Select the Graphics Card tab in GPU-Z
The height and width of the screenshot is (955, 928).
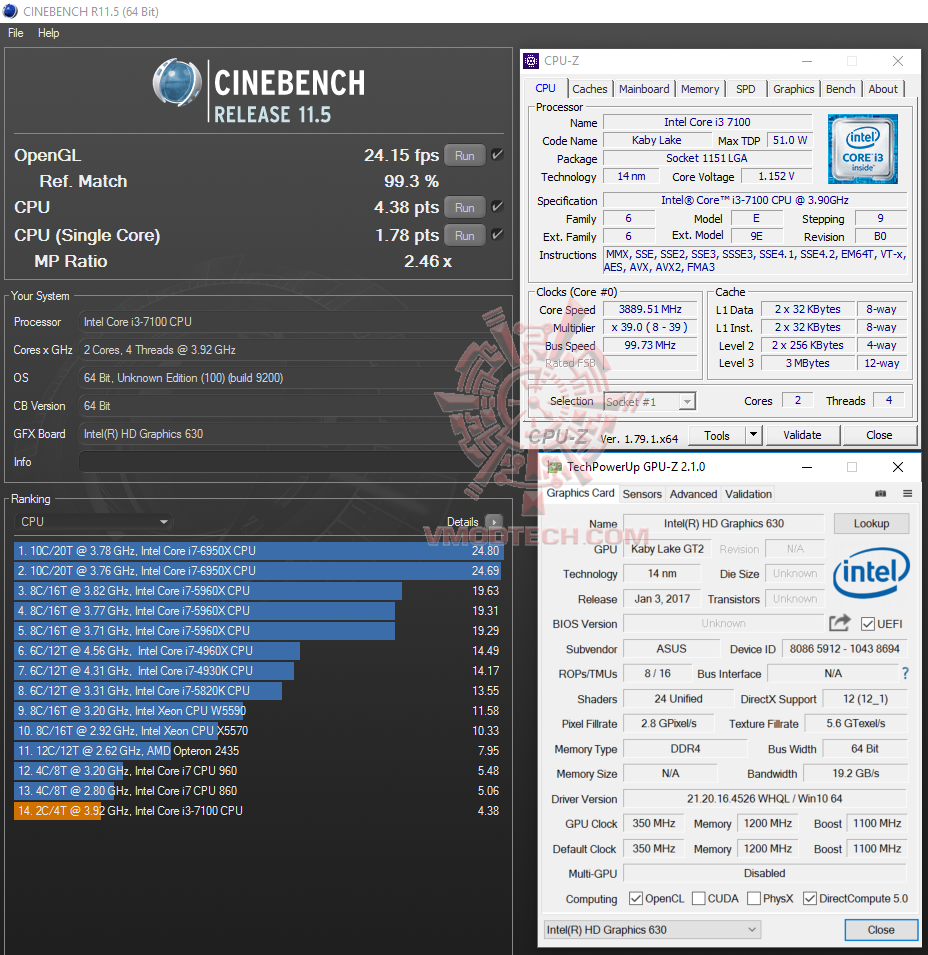tap(580, 493)
